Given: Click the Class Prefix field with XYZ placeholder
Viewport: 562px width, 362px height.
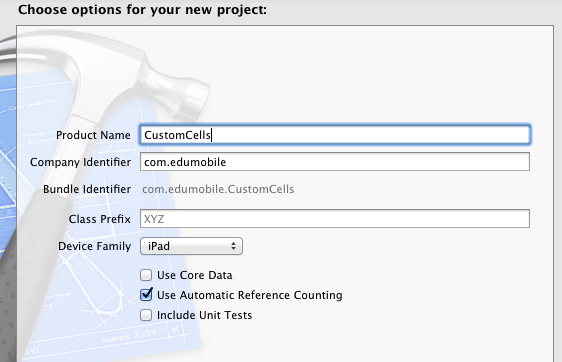Looking at the screenshot, I should pyautogui.click(x=335, y=219).
